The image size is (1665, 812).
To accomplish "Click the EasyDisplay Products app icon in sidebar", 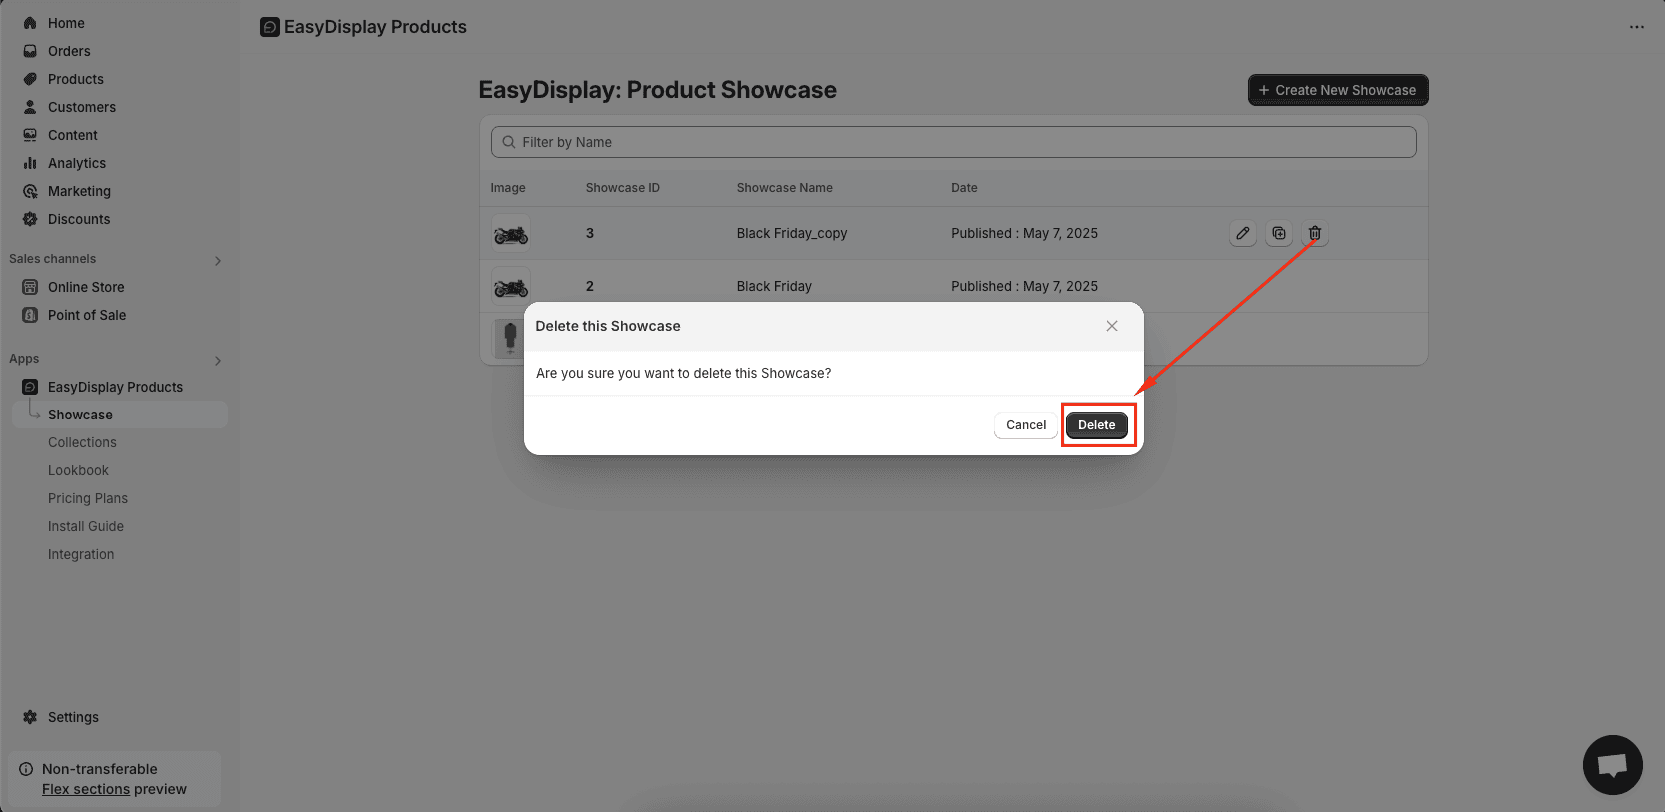I will coord(30,387).
